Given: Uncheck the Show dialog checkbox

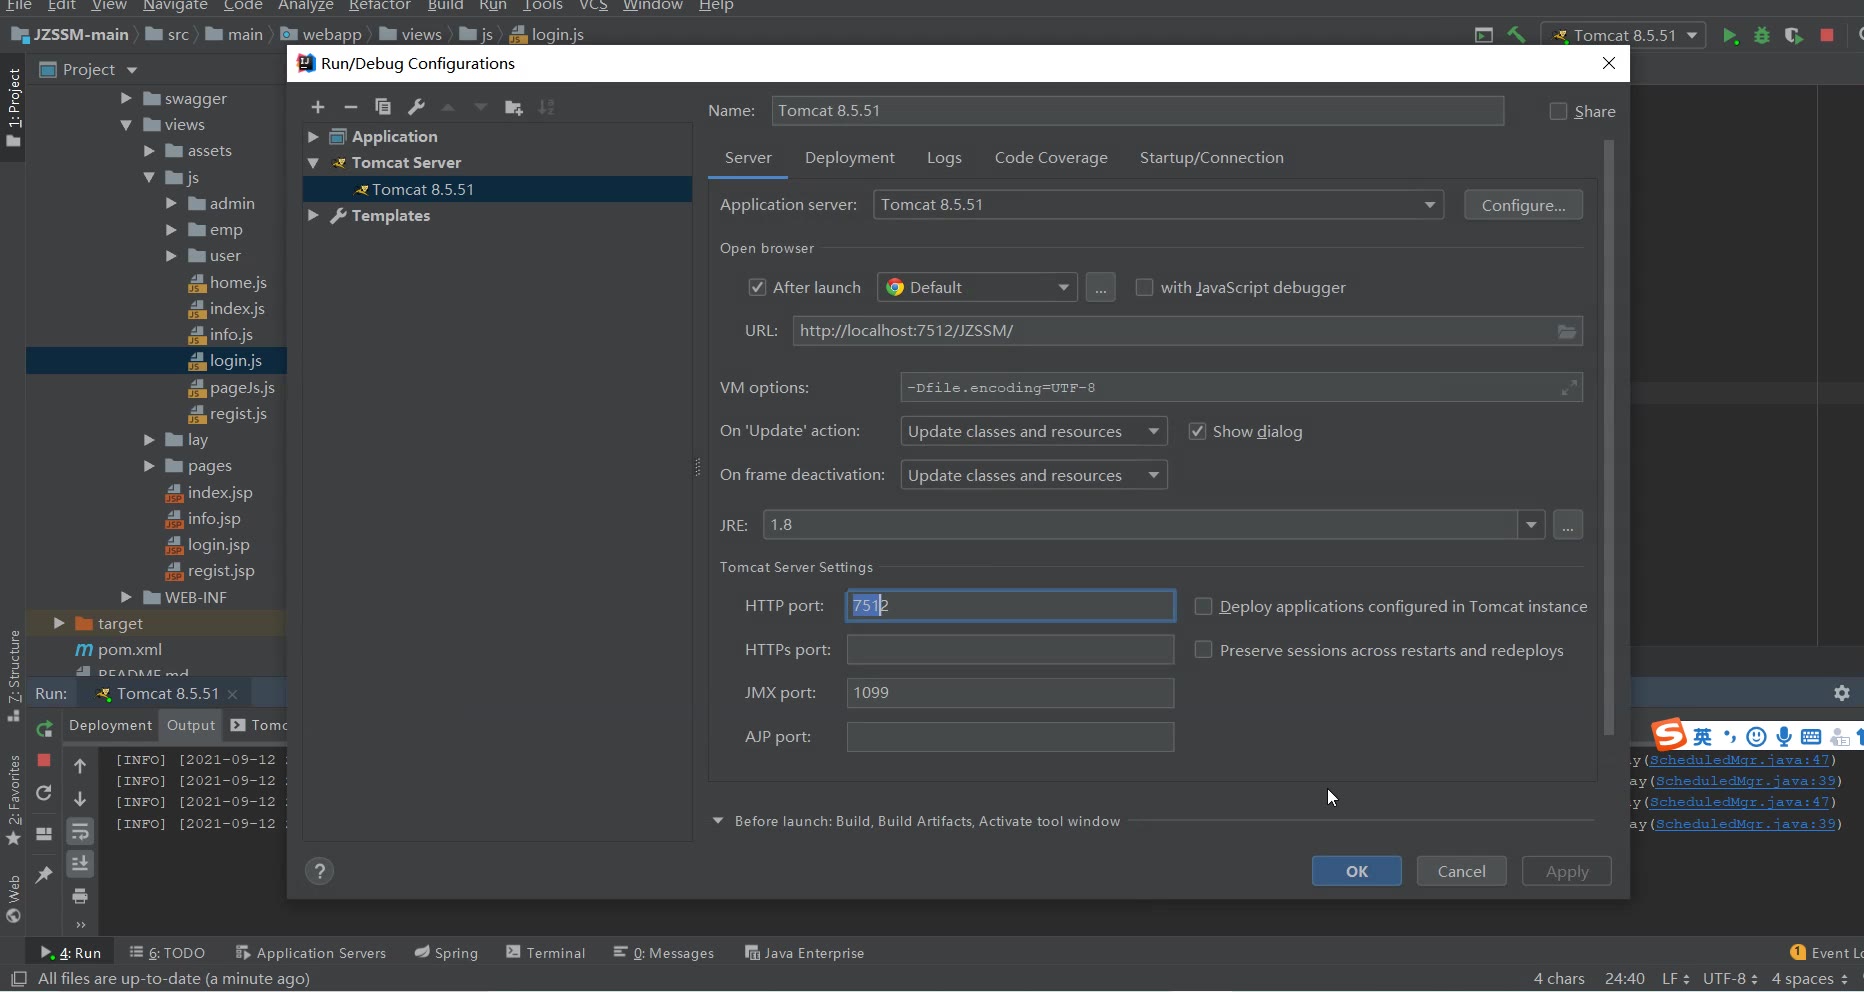Looking at the screenshot, I should point(1197,431).
